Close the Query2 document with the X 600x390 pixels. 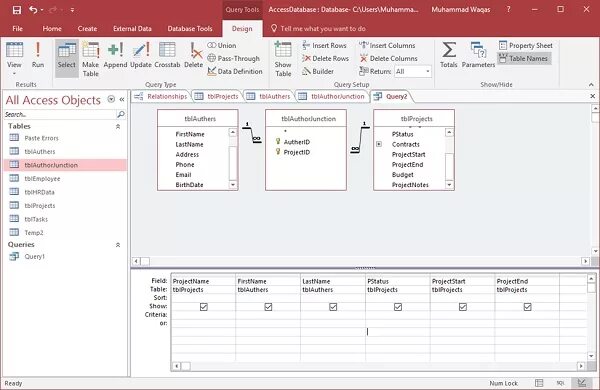coord(592,96)
